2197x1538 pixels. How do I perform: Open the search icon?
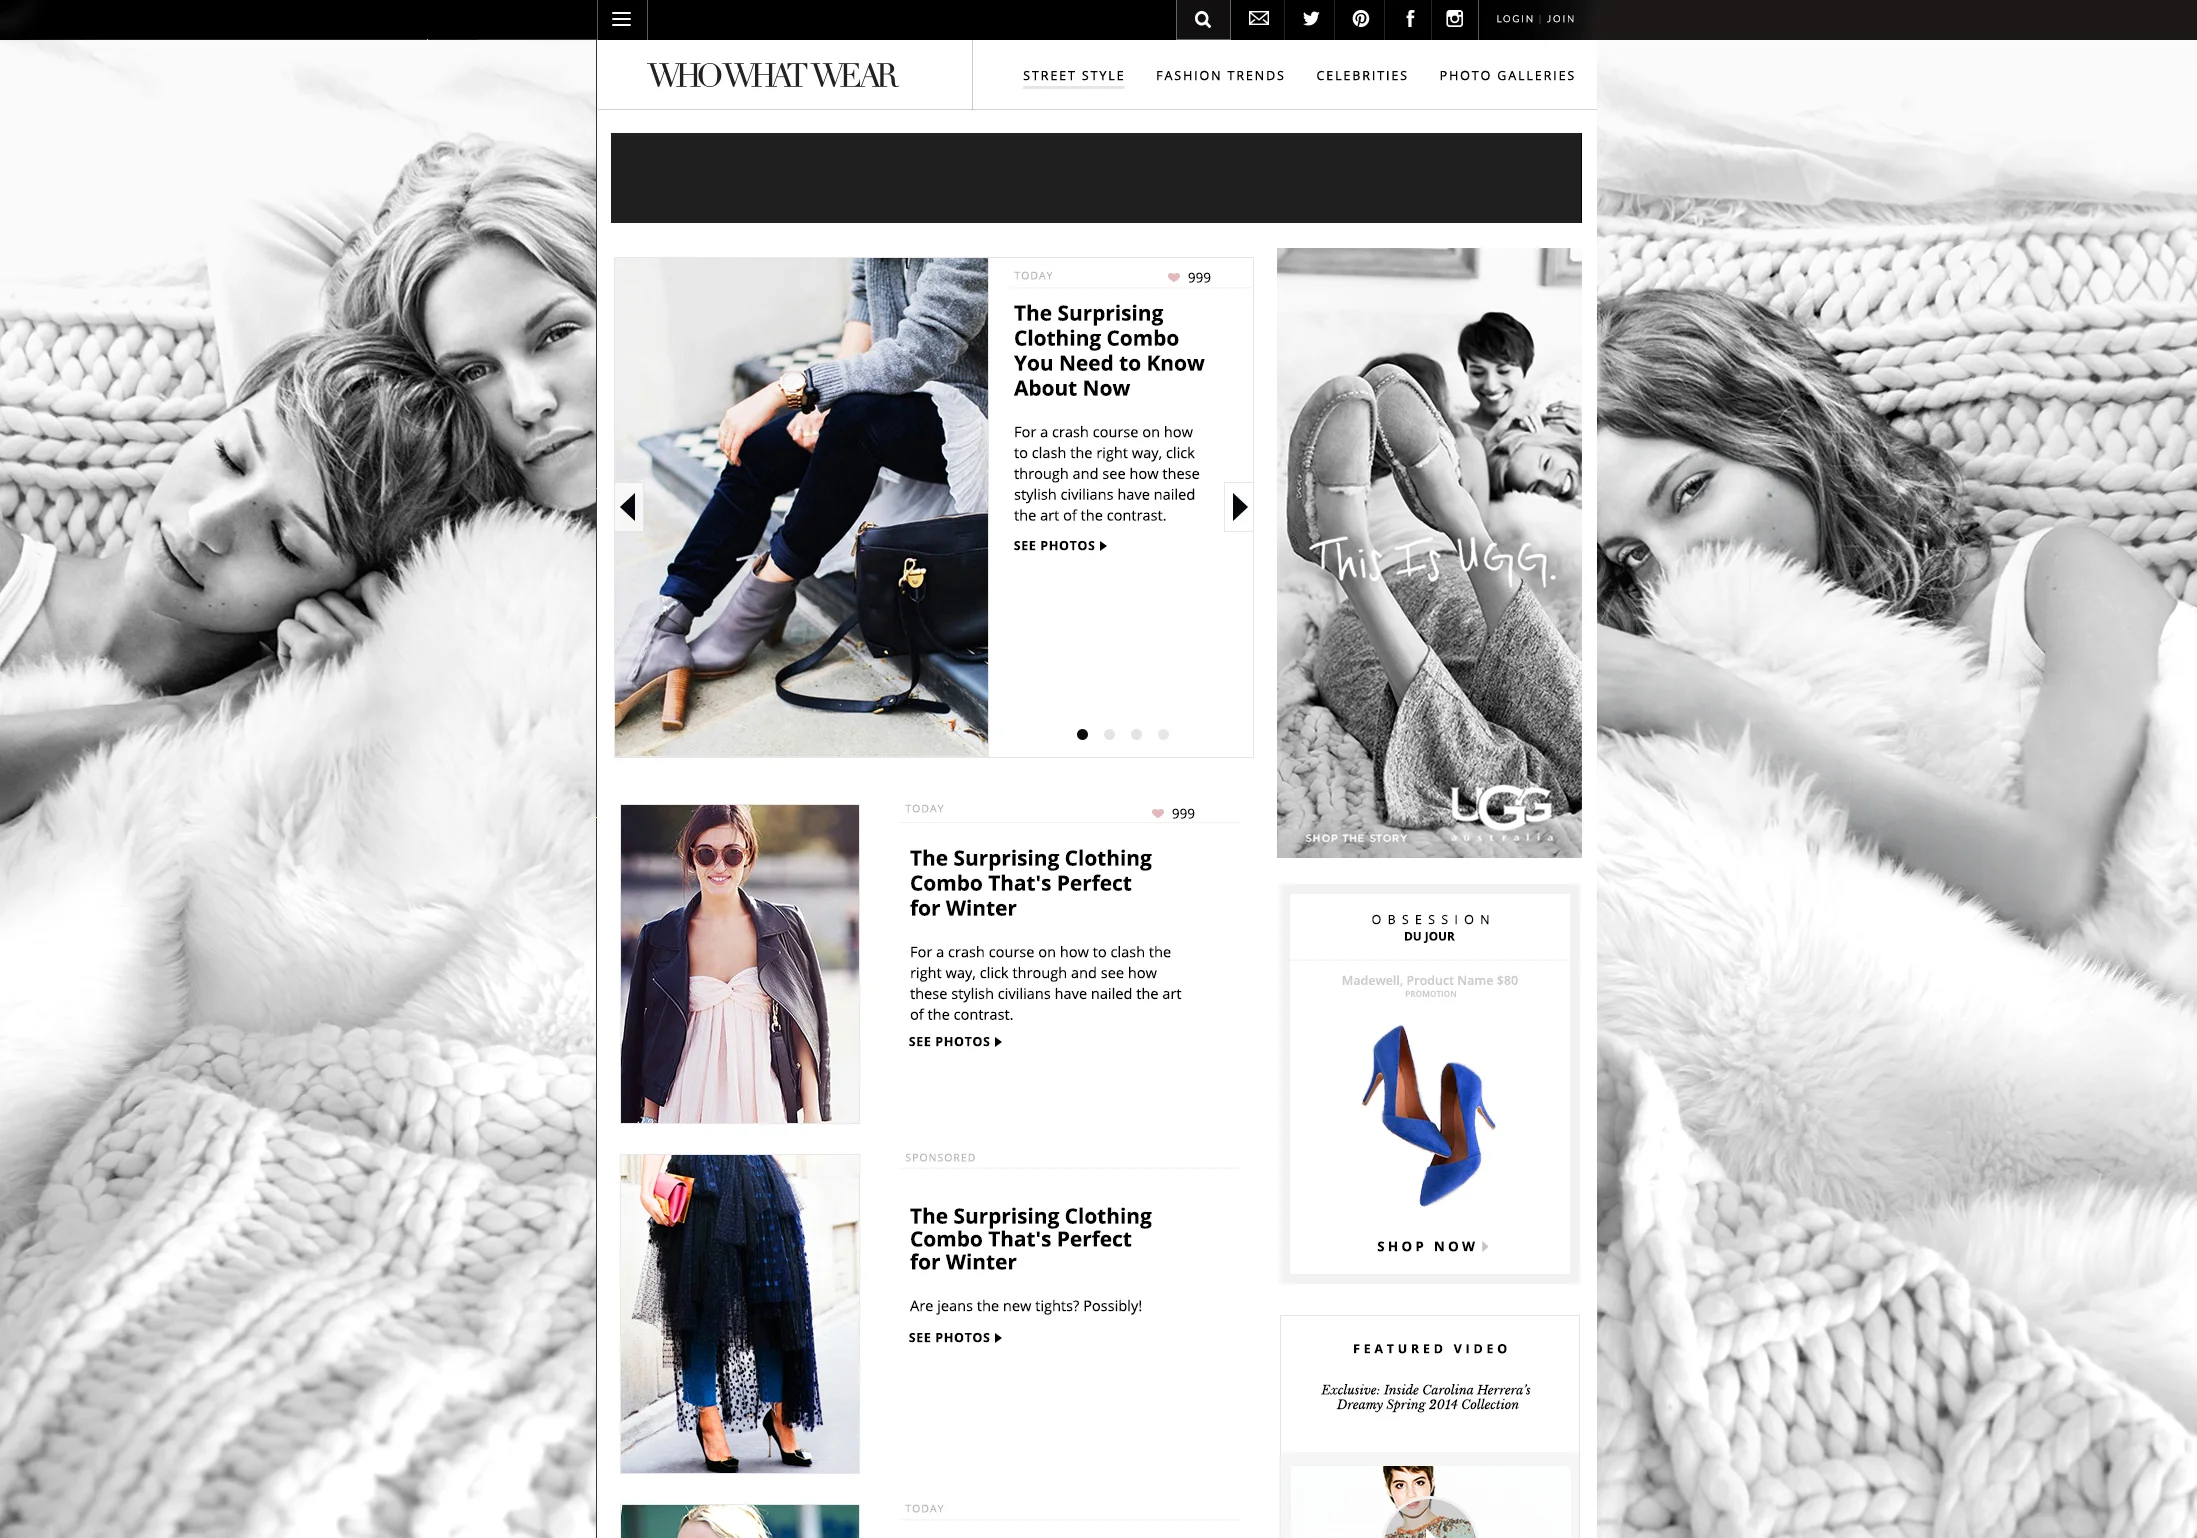coord(1203,19)
